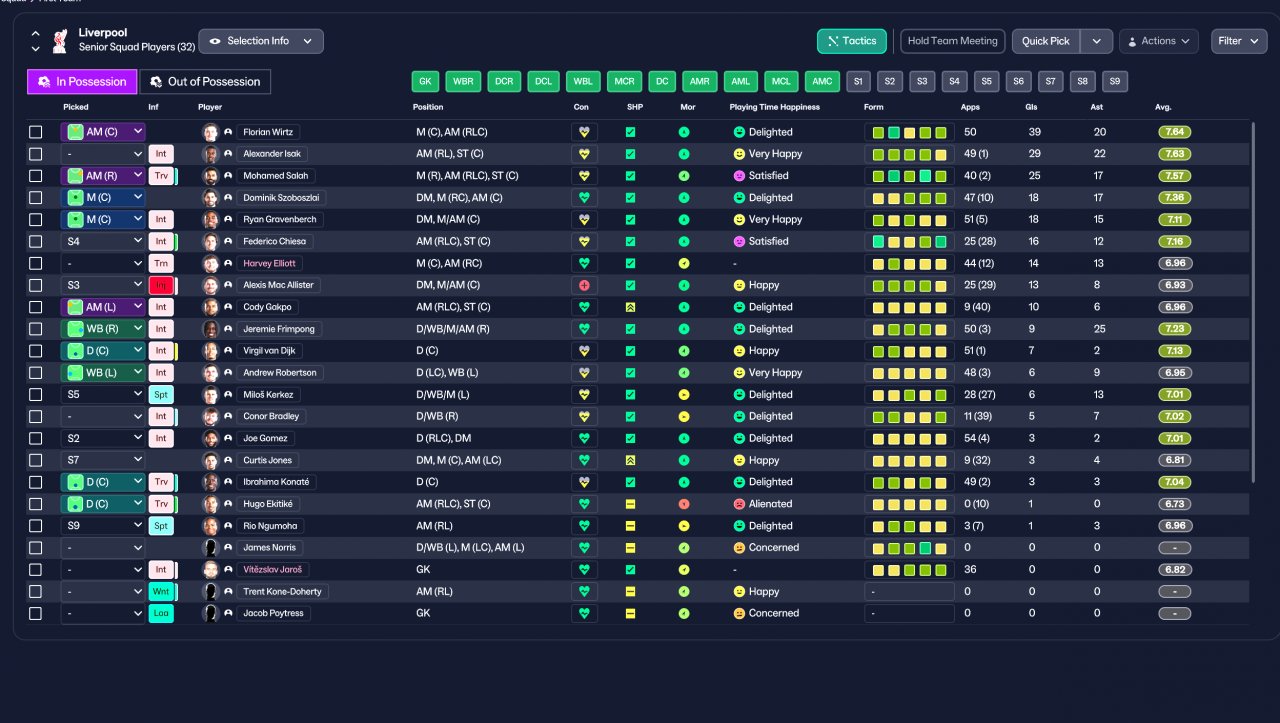The width and height of the screenshot is (1280, 723).
Task: Click Federico Chiesa form squares
Action: 909,241
